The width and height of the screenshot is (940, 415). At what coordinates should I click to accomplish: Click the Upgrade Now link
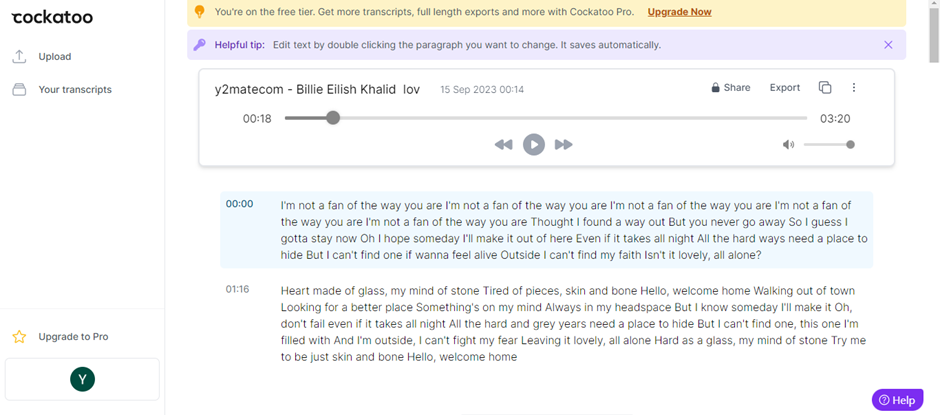pyautogui.click(x=679, y=12)
